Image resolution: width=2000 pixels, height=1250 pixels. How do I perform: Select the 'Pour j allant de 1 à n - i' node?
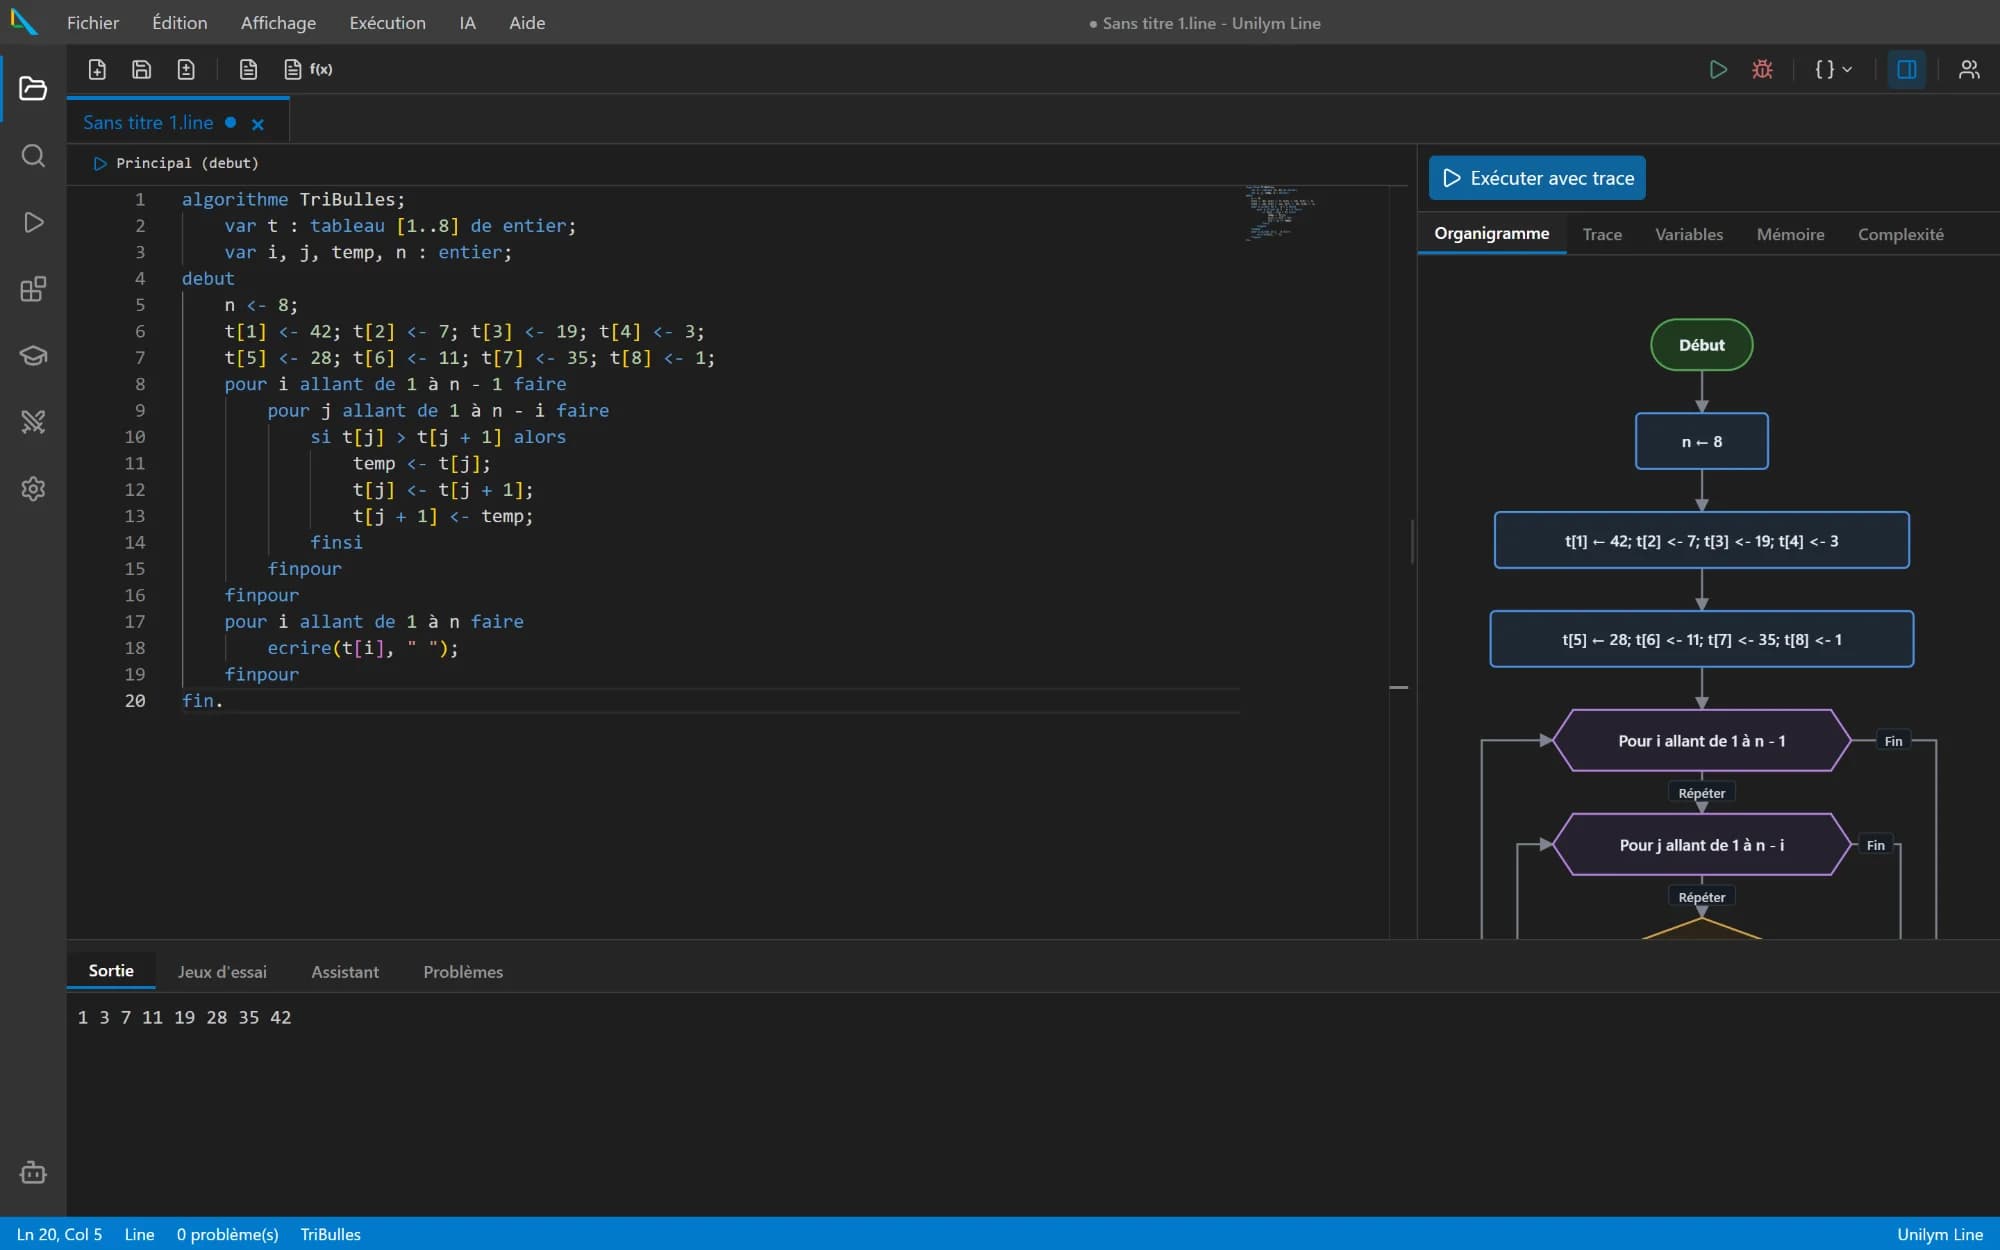tap(1701, 845)
